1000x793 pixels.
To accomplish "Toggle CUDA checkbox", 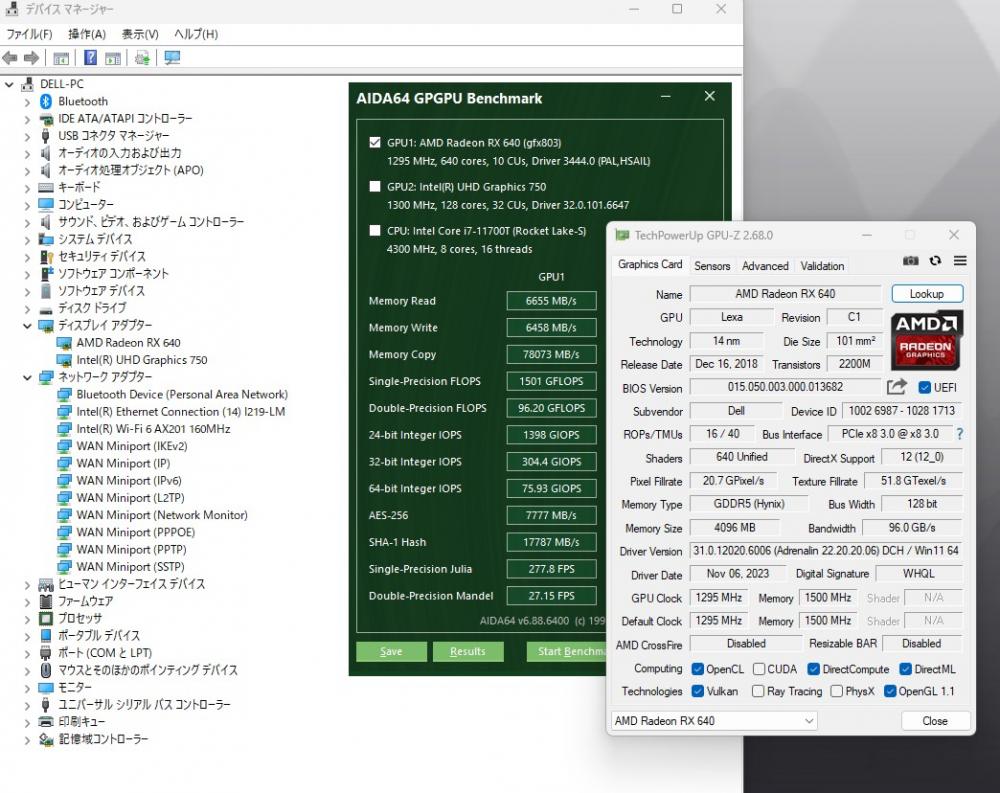I will click(x=759, y=669).
